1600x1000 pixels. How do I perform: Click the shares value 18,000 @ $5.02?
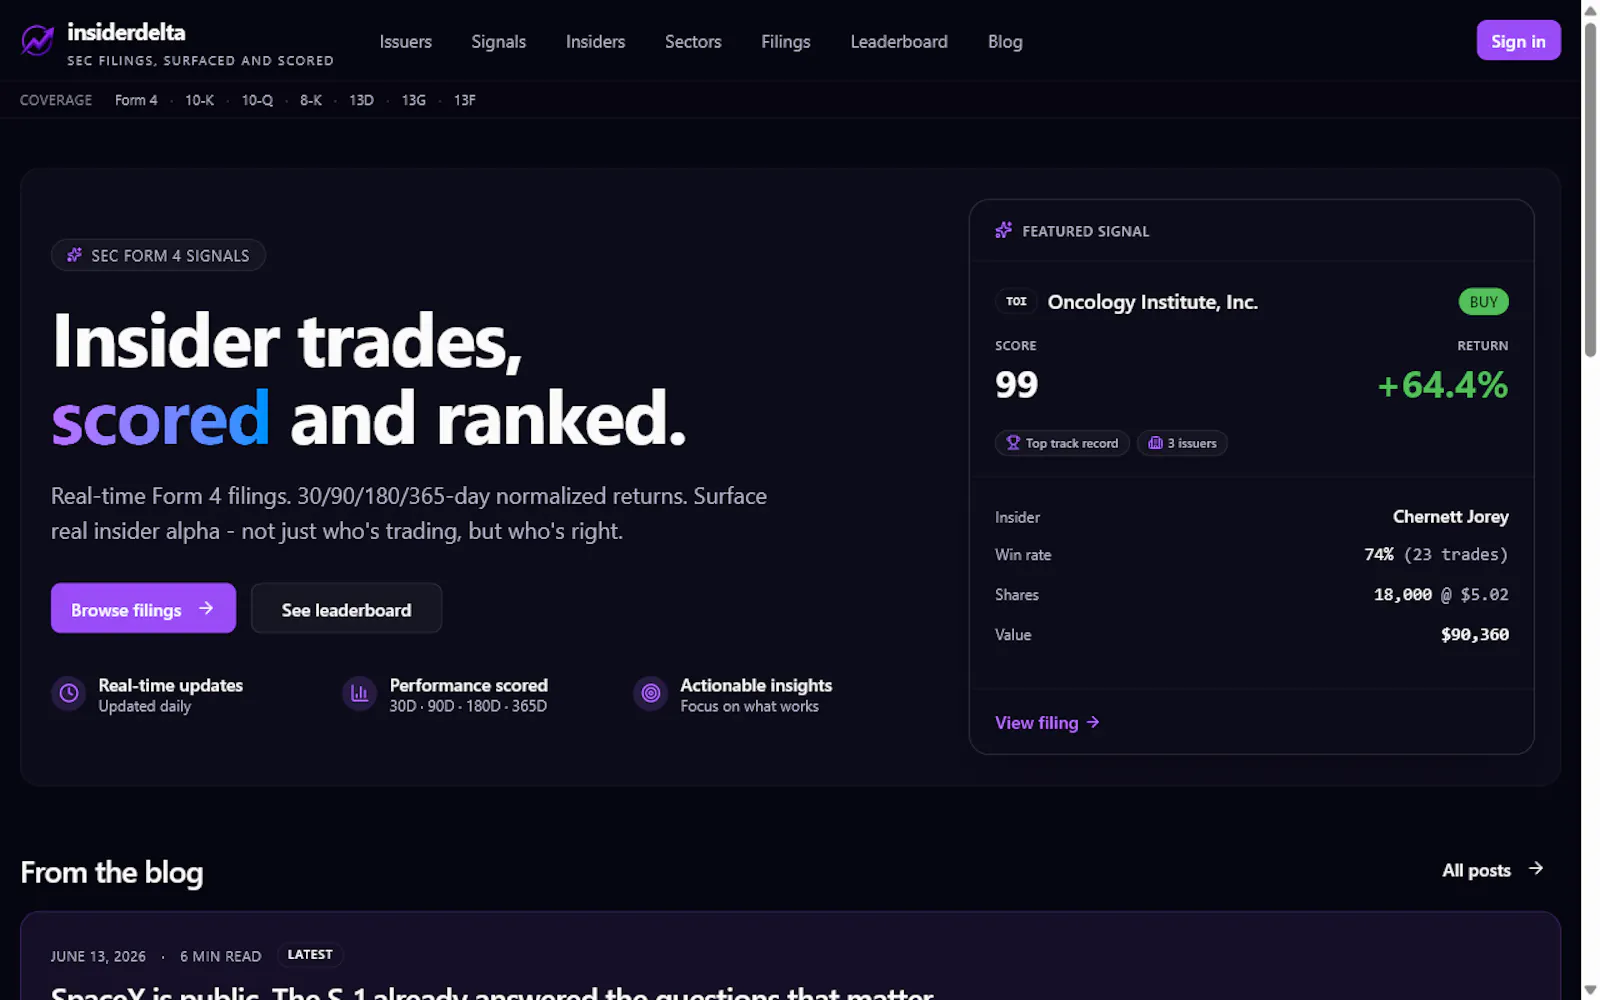tap(1441, 594)
